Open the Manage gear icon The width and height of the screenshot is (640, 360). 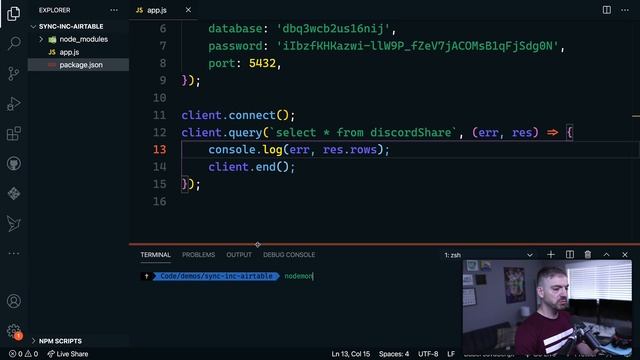tap(13, 331)
